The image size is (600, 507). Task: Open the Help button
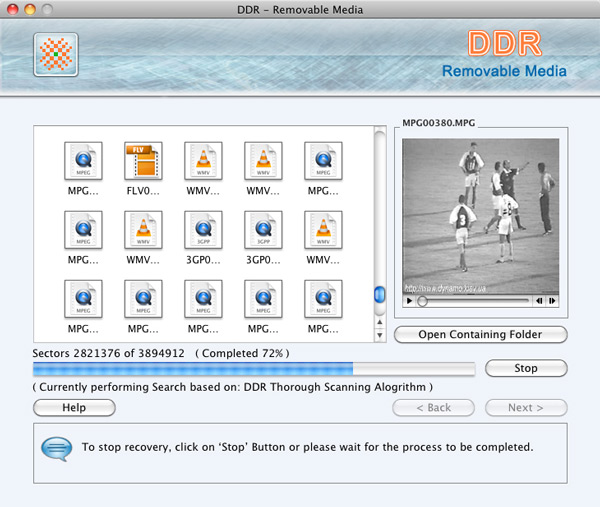pyautogui.click(x=74, y=408)
